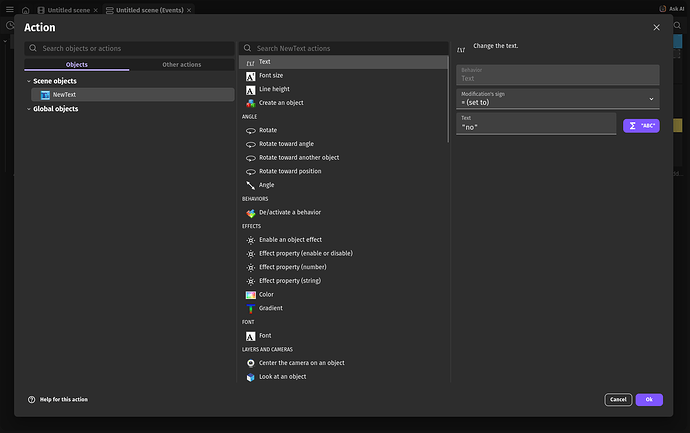Choose Center the camera on an object
This screenshot has width=690, height=433.
tap(301, 363)
